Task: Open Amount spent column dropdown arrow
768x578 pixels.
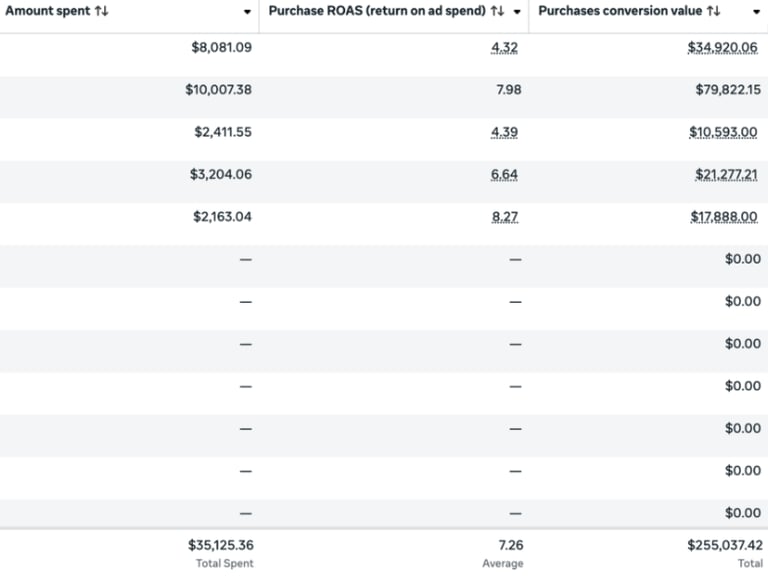Action: (247, 12)
